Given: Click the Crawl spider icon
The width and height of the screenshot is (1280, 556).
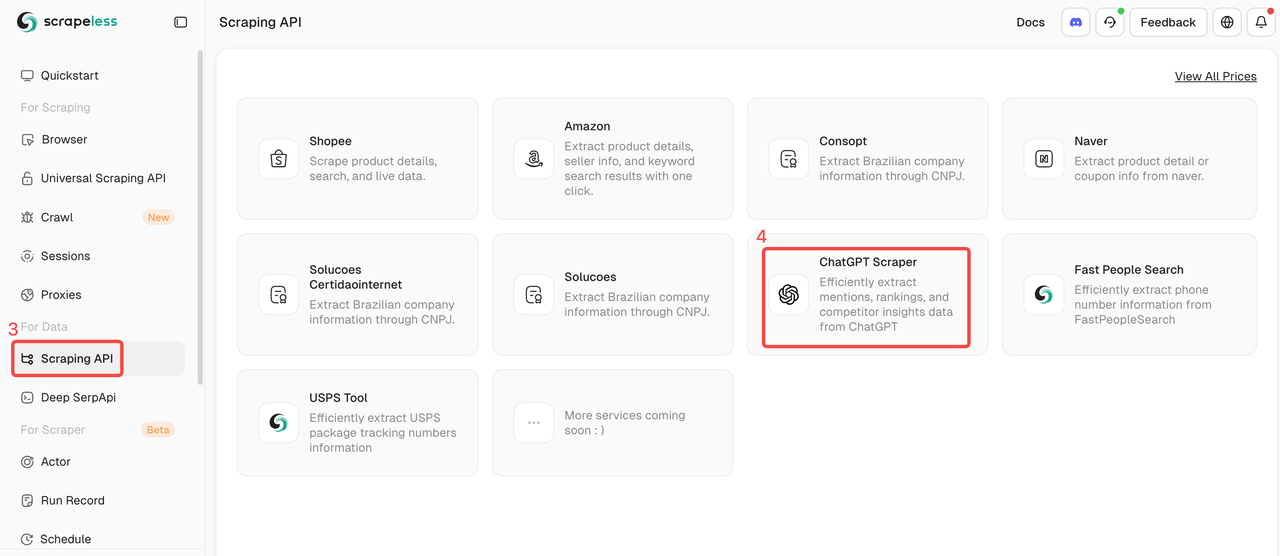Looking at the screenshot, I should pyautogui.click(x=28, y=218).
